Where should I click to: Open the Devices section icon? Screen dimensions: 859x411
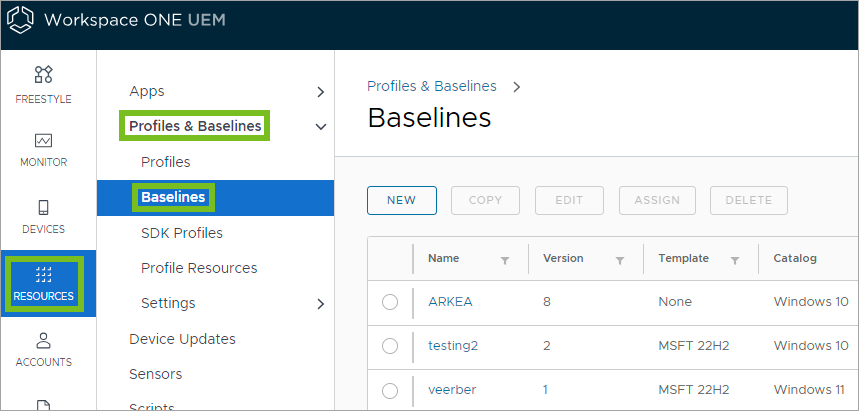43,208
